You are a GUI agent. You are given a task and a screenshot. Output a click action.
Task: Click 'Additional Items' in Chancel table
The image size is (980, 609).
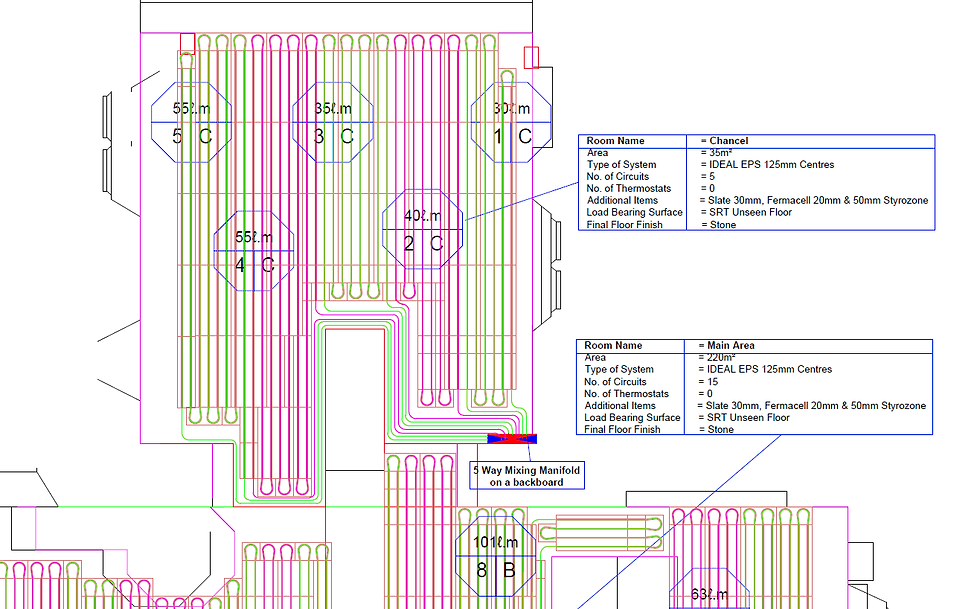click(622, 200)
